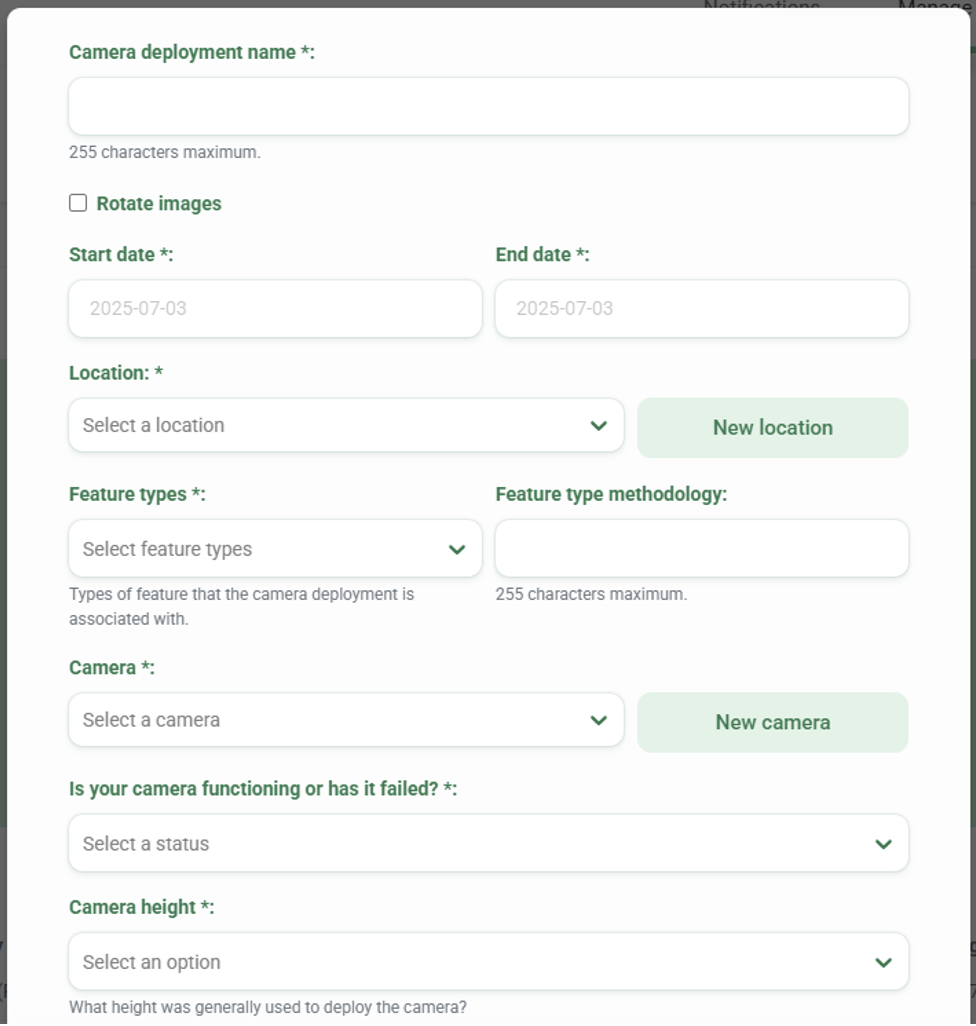The image size is (976, 1026).
Task: Expand the Select a status dropdown
Action: click(x=470, y=843)
